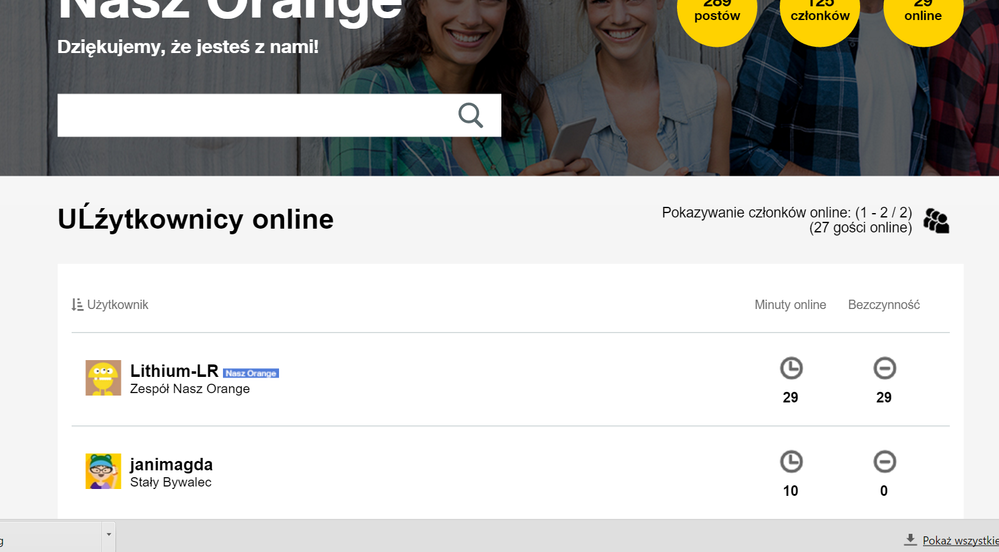
Task: Select 'Zespół Nasz Orange' rank text
Action: point(190,389)
